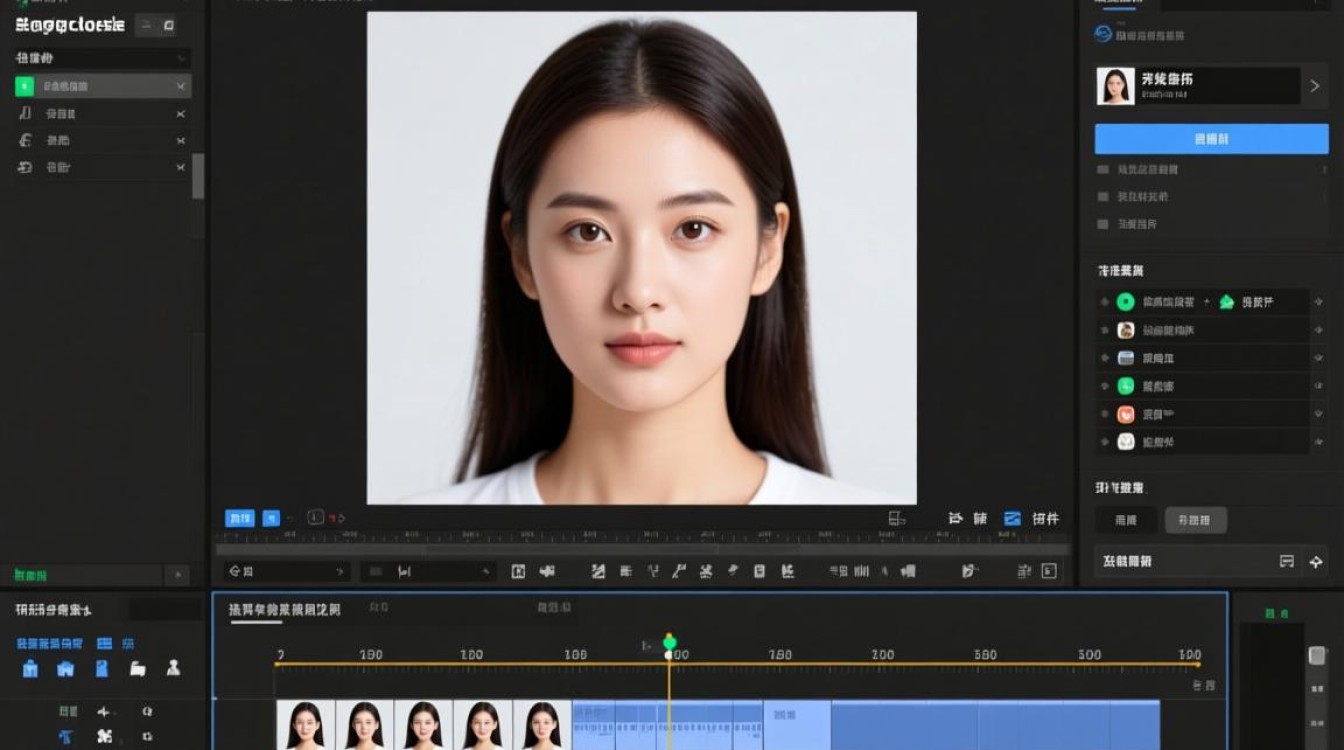Image resolution: width=1344 pixels, height=750 pixels.
Task: Toggle the dot left of the brown avatar row
Action: (x=1104, y=330)
